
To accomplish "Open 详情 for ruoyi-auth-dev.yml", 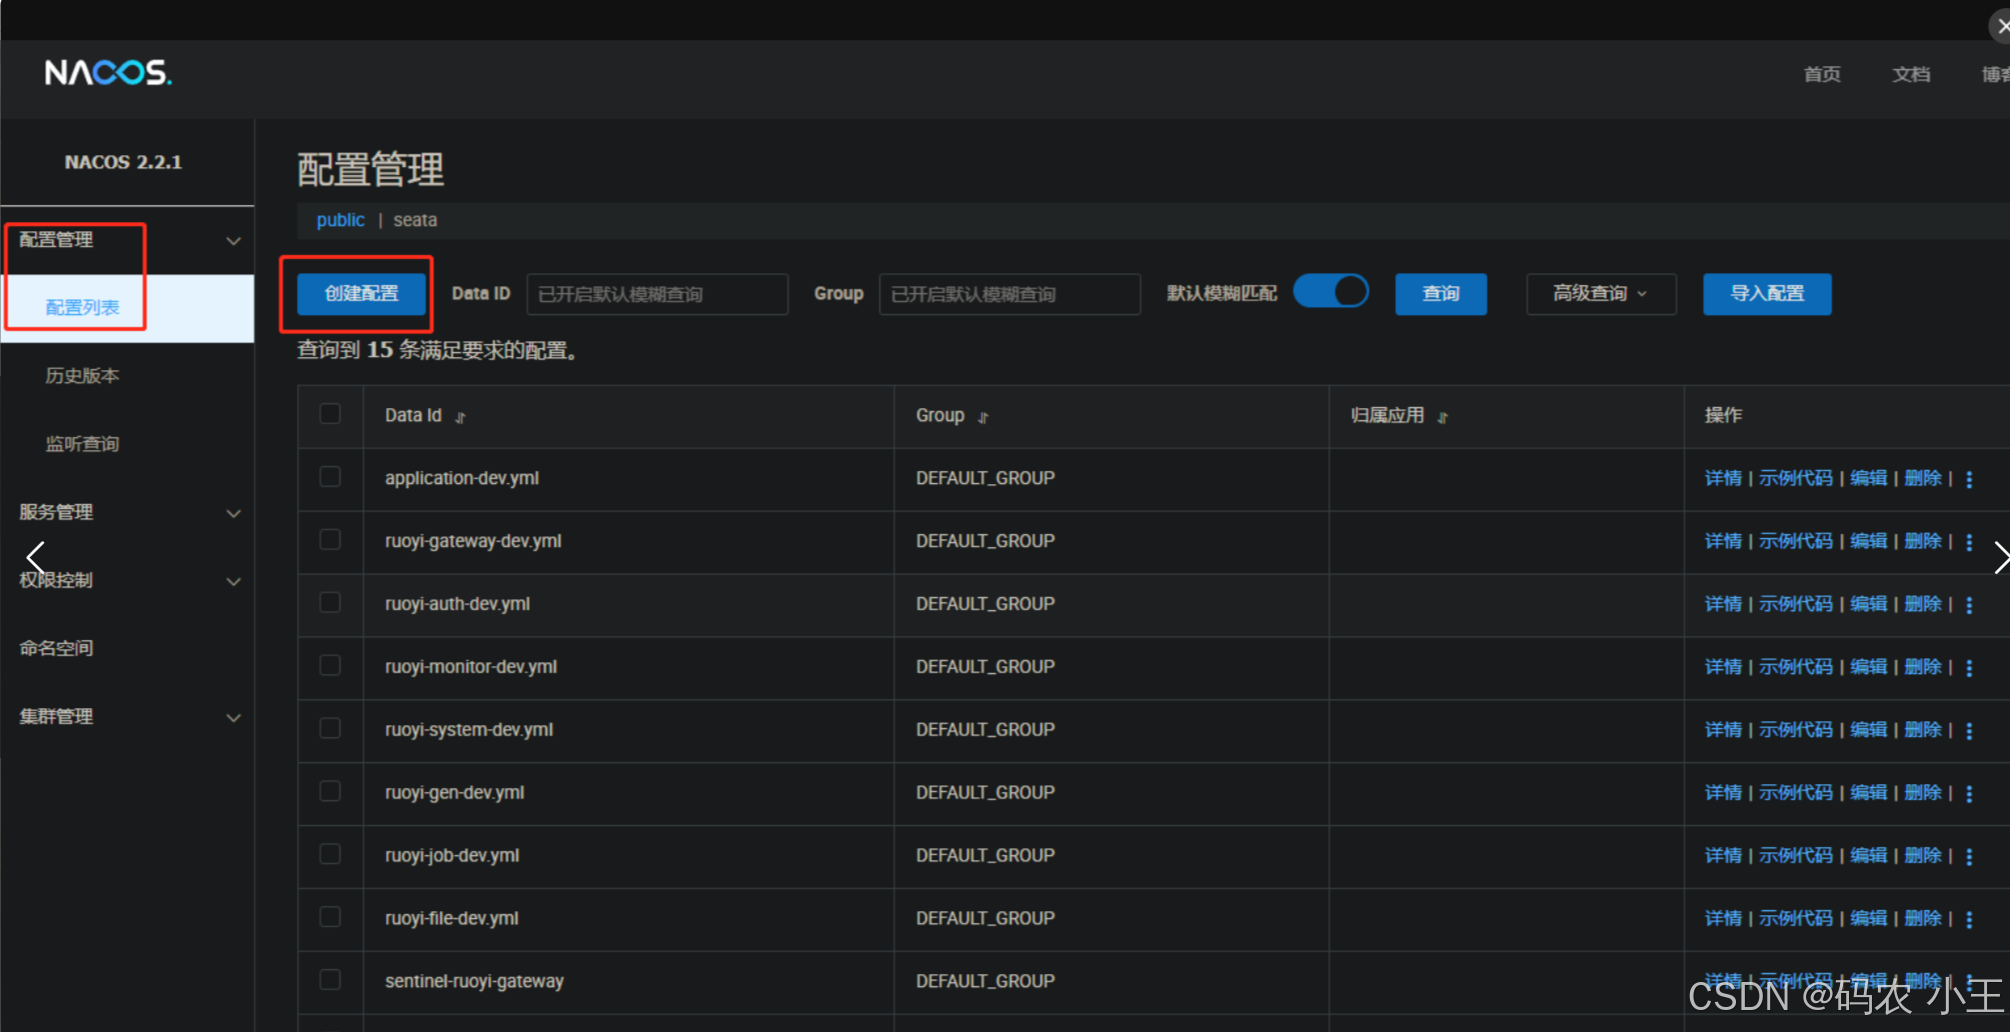I will pyautogui.click(x=1723, y=605).
